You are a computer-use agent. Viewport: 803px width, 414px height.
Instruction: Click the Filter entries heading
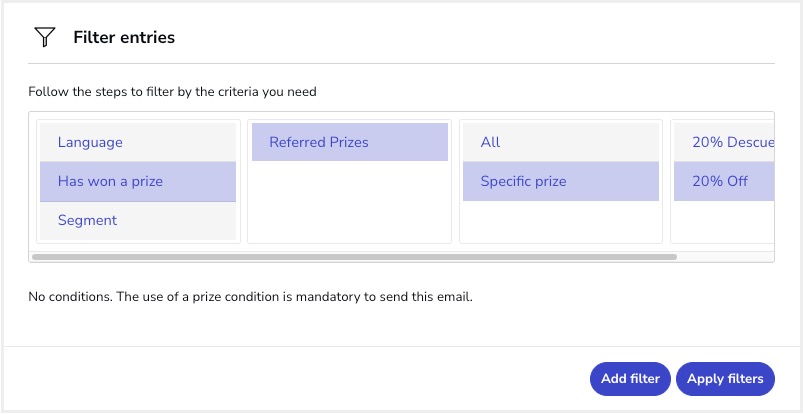(x=124, y=38)
